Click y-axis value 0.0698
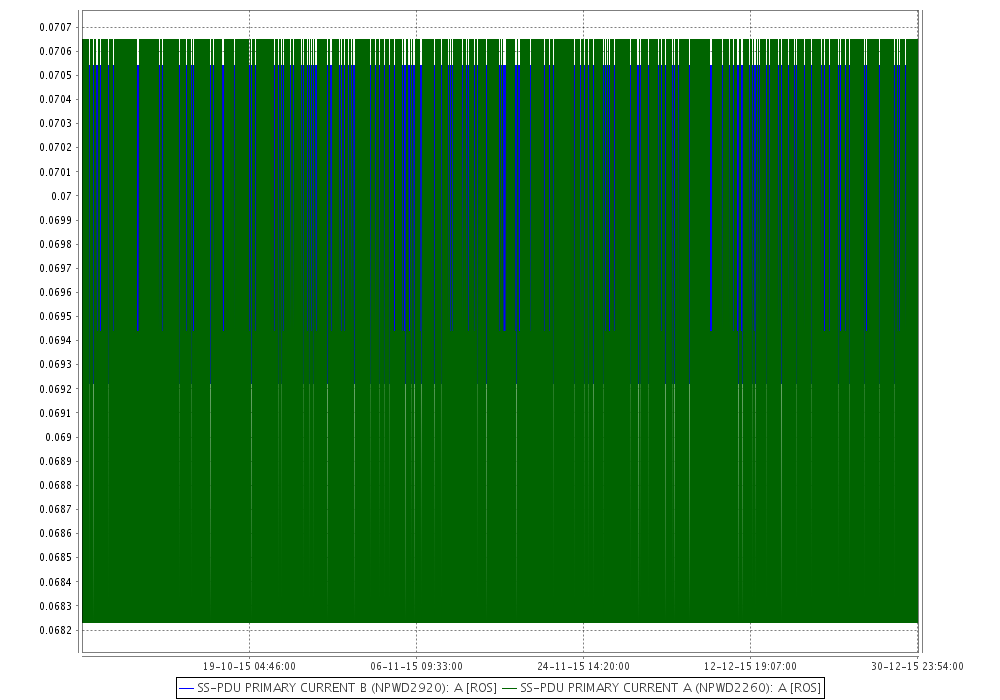Image resolution: width=1000 pixels, height=700 pixels. click(x=55, y=245)
